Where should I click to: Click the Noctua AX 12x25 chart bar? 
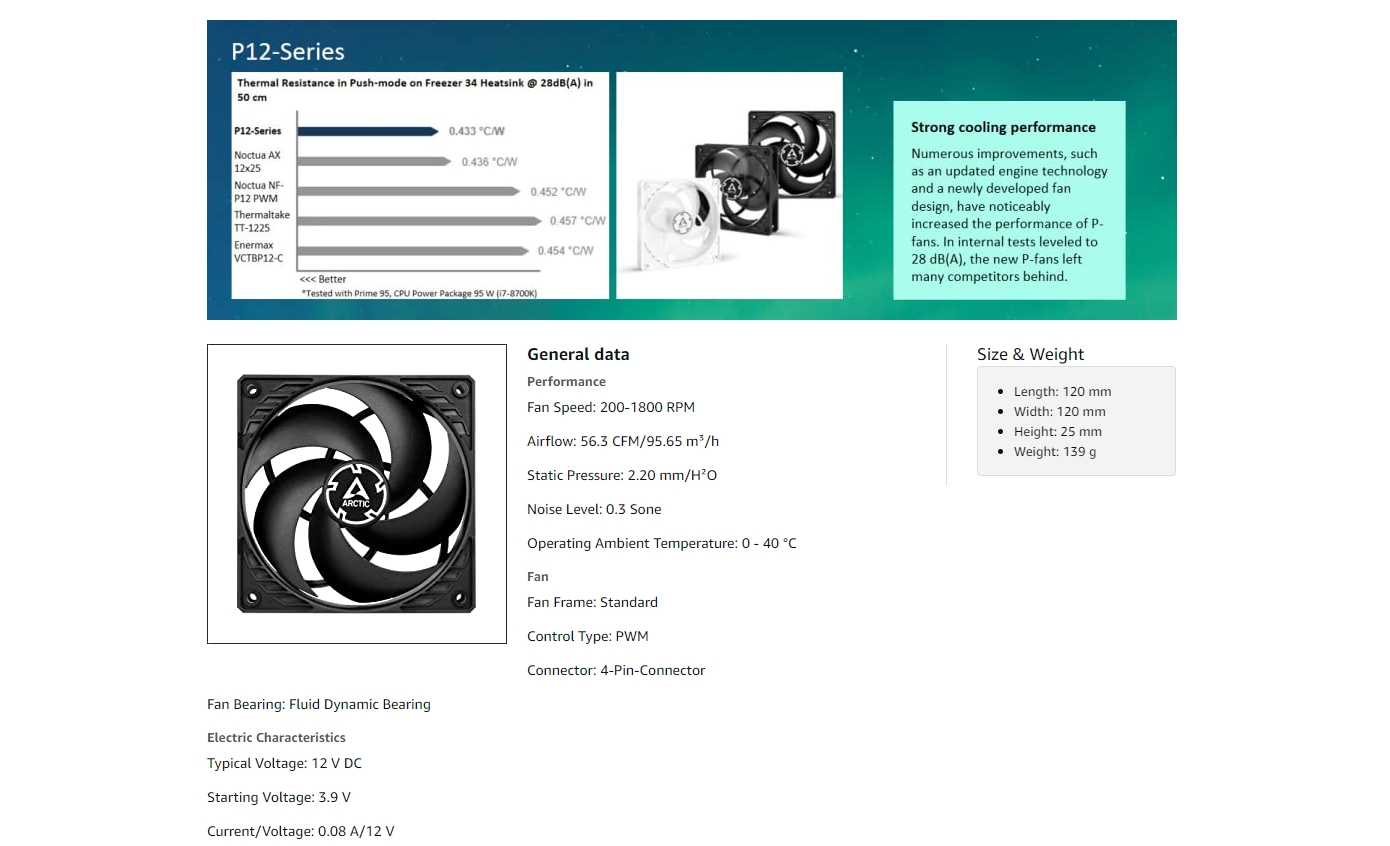[374, 161]
